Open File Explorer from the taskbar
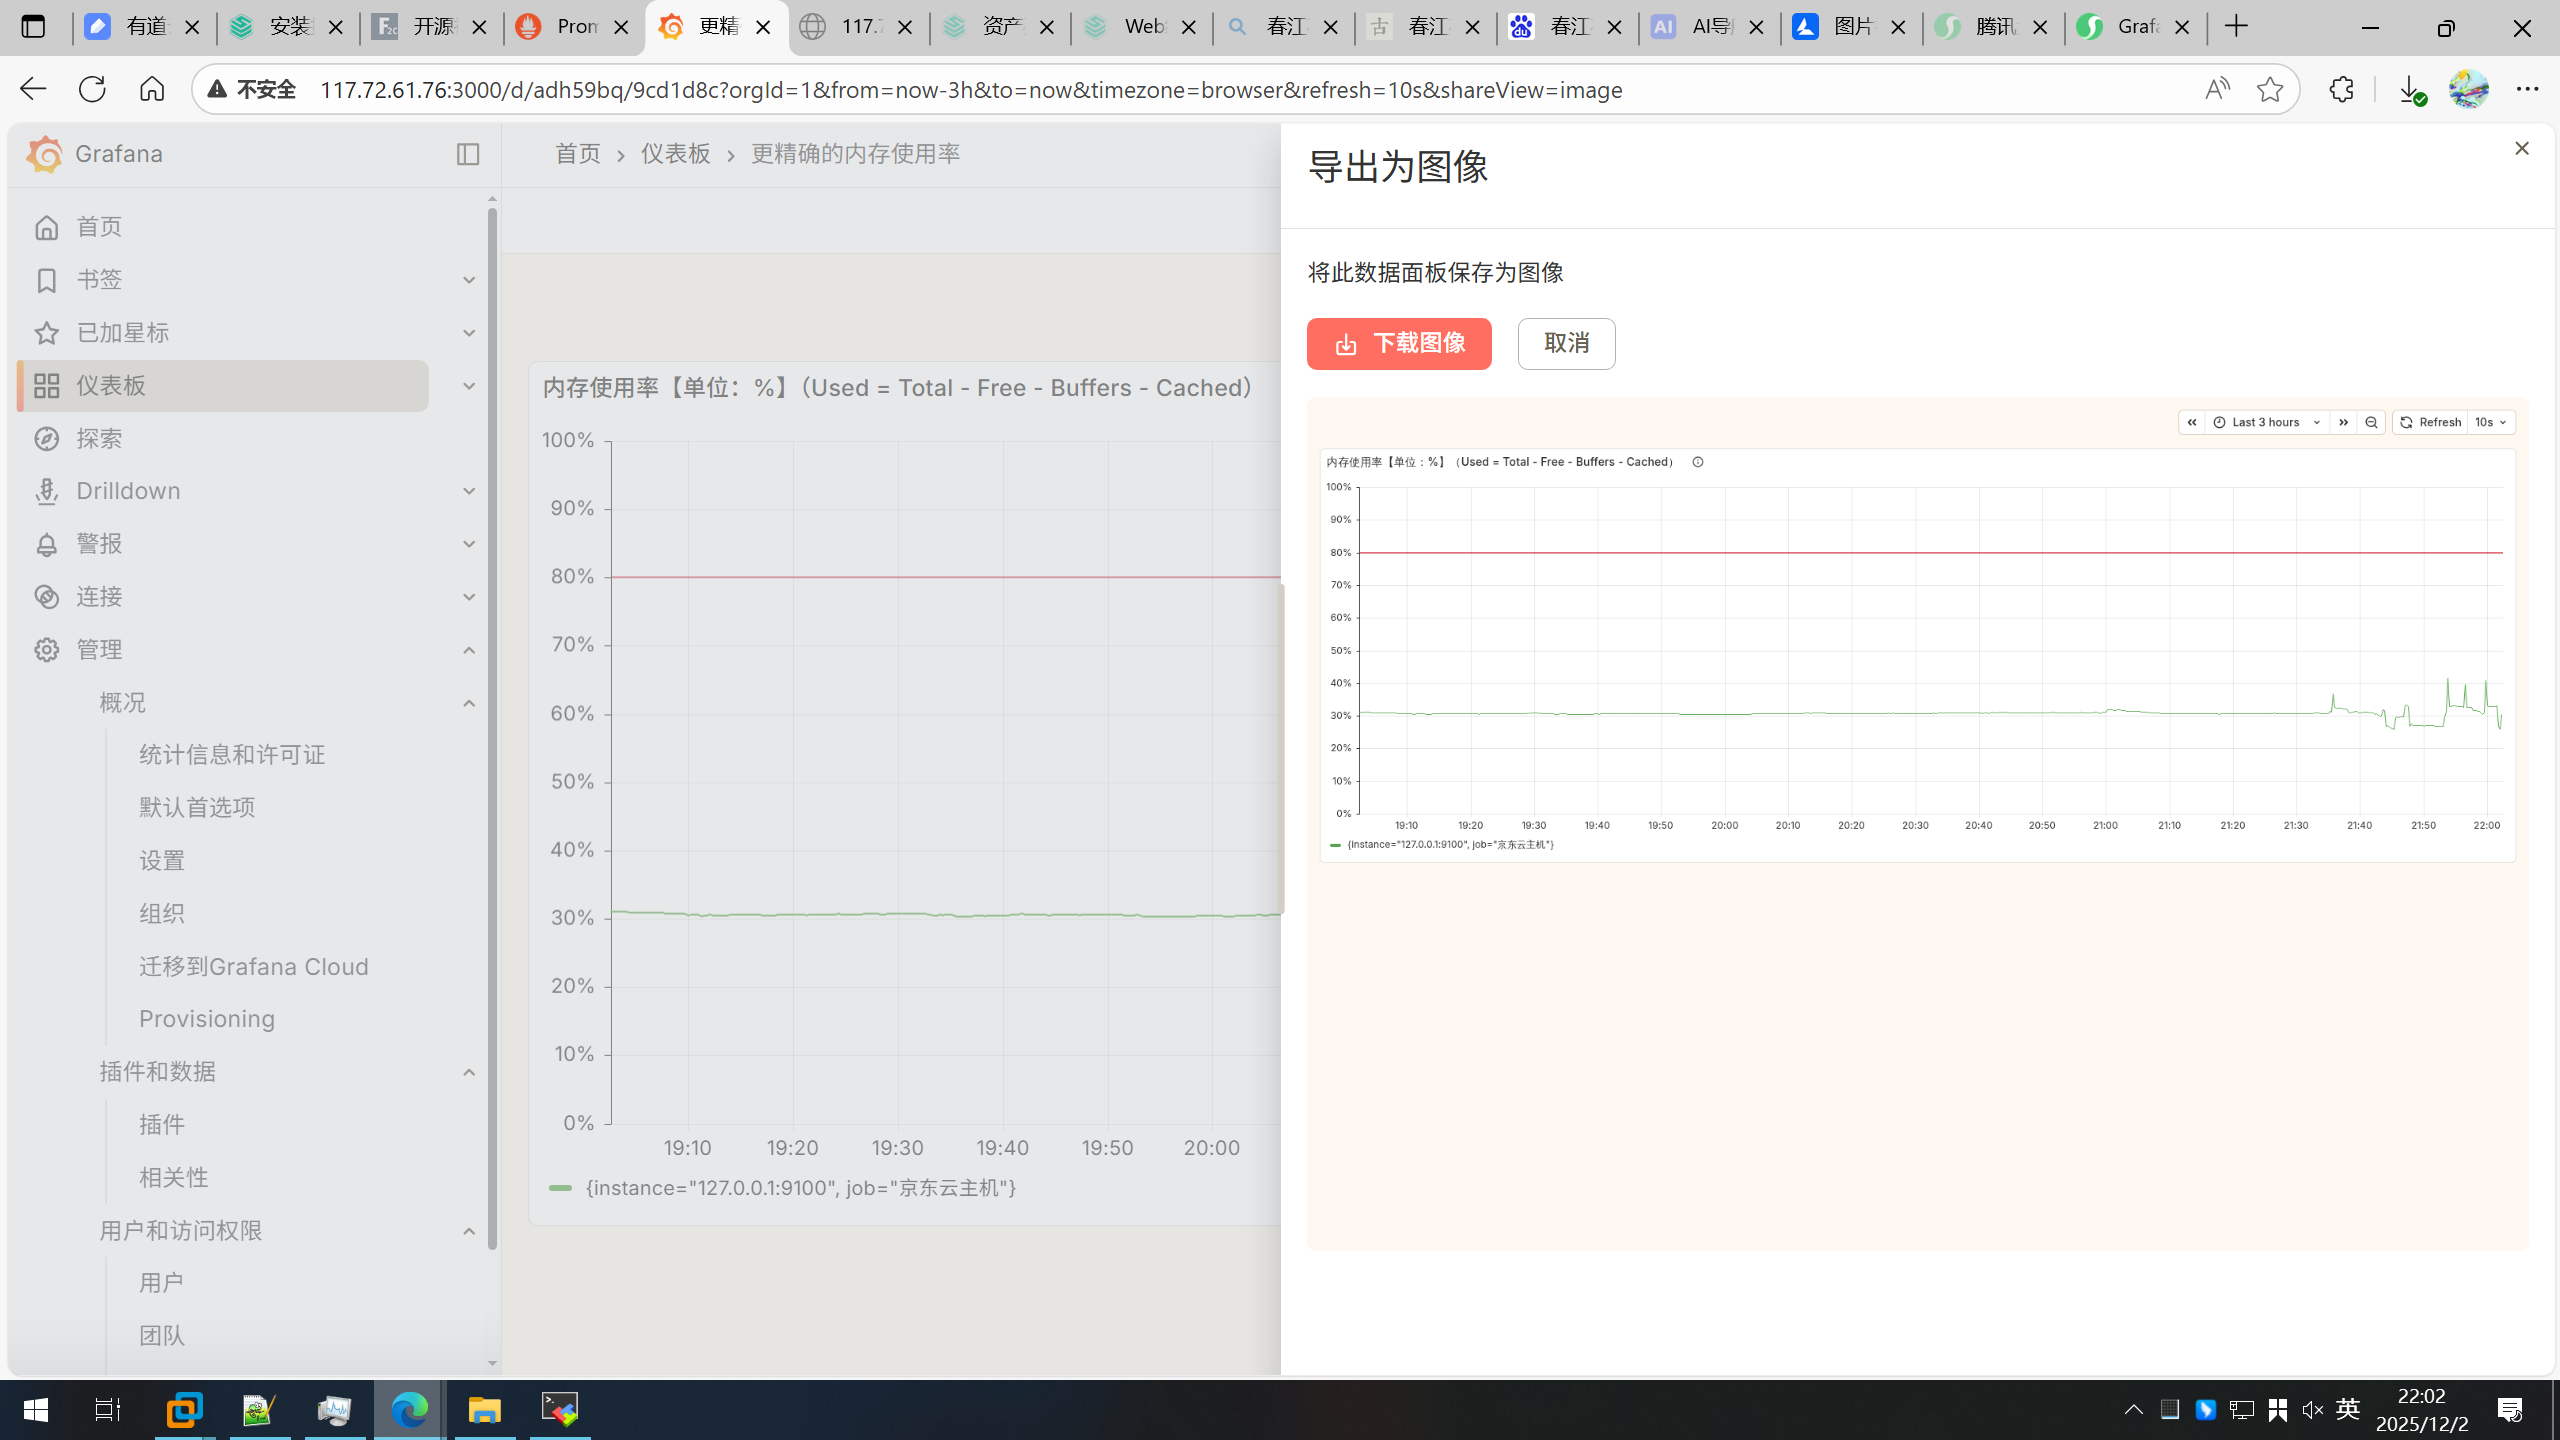Screen dimensions: 2560x1440 [x=485, y=1410]
